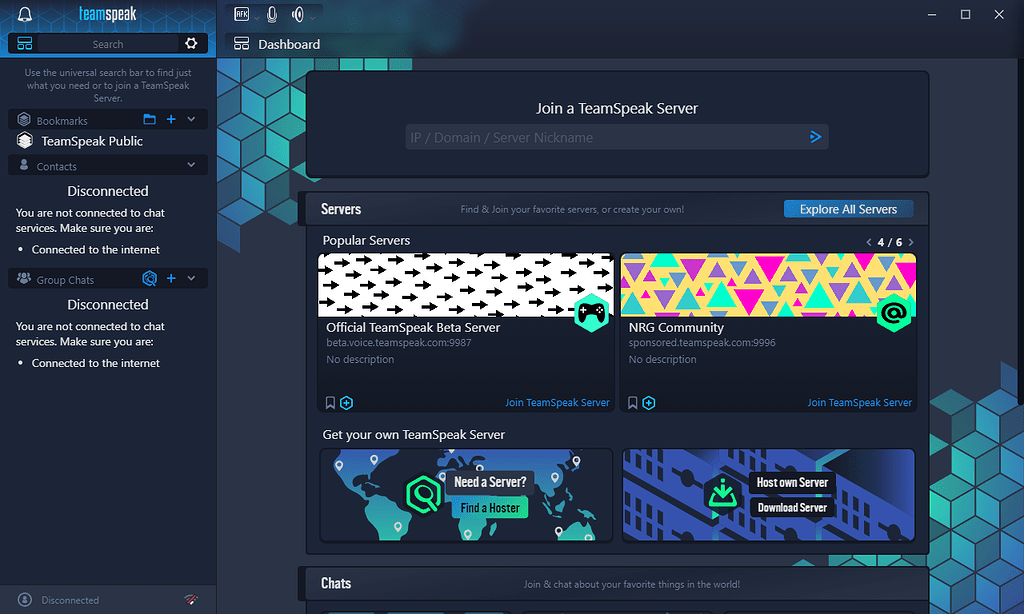Screen dimensions: 1024x614
Task: Toggle the microphone mute
Action: [271, 15]
